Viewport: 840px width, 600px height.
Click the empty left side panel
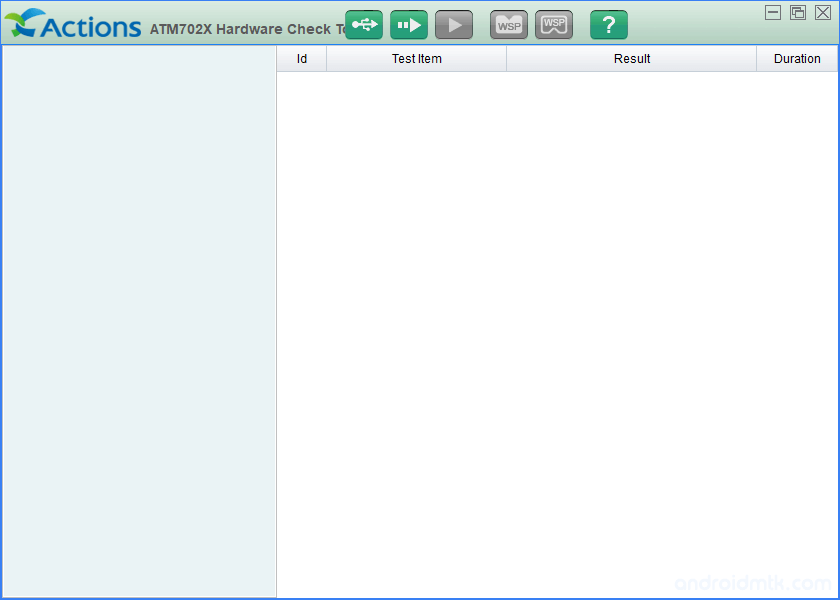tap(139, 320)
